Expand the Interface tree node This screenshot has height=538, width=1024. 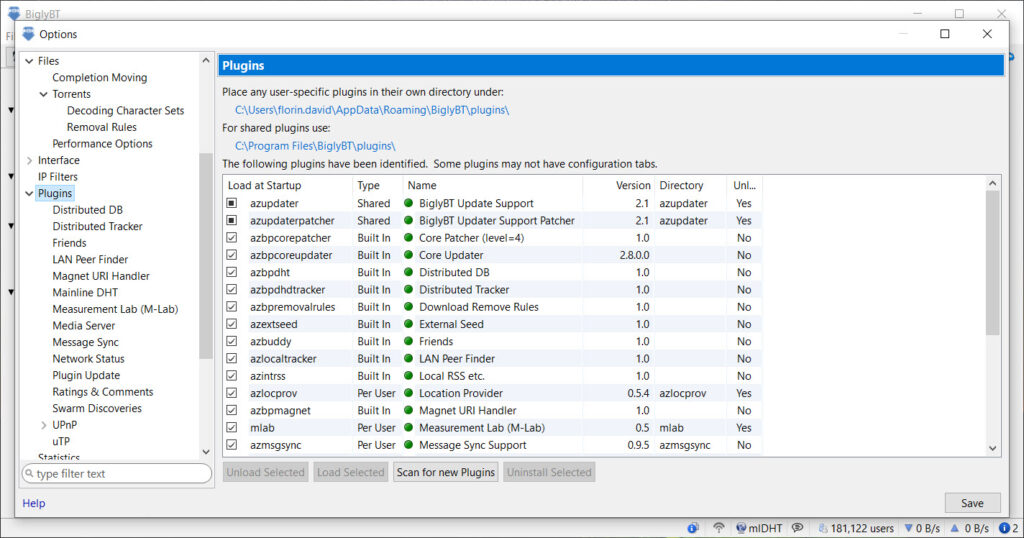click(x=28, y=160)
